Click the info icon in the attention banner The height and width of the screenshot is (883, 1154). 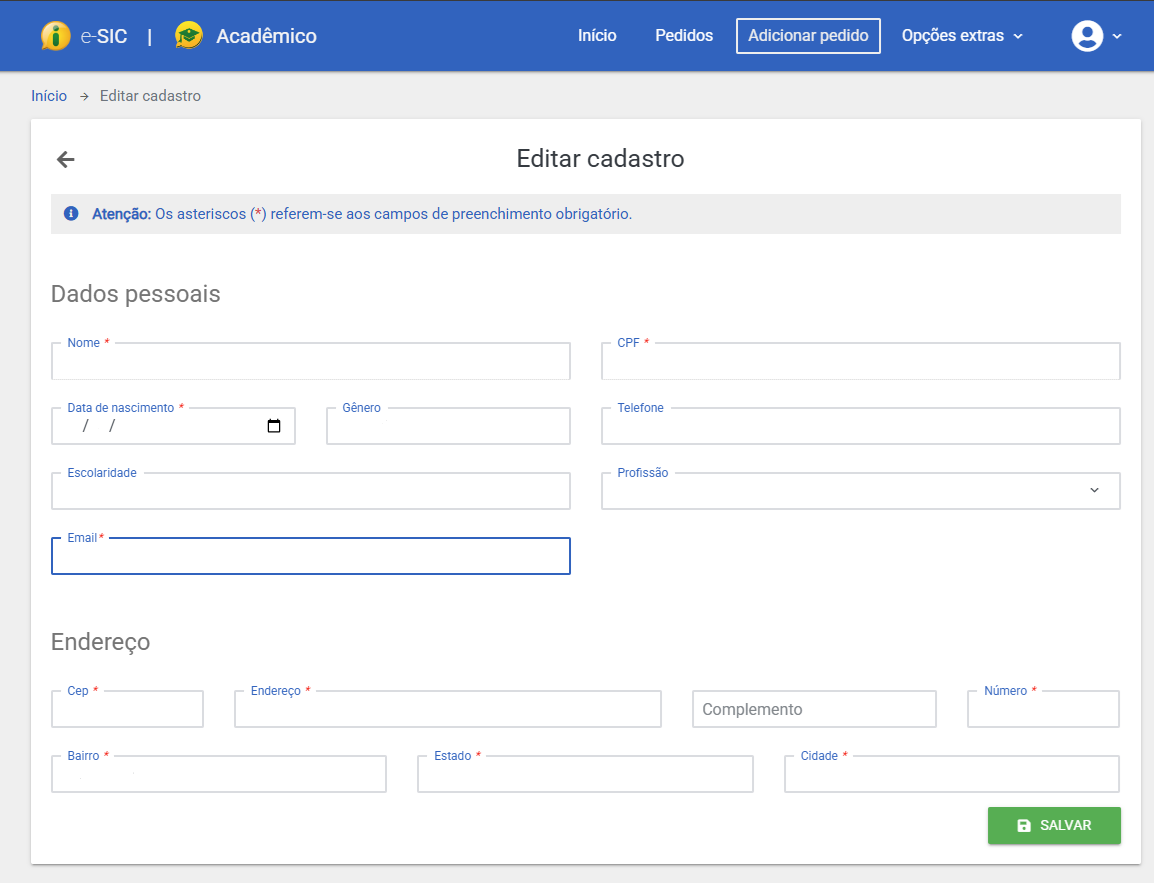[x=69, y=213]
